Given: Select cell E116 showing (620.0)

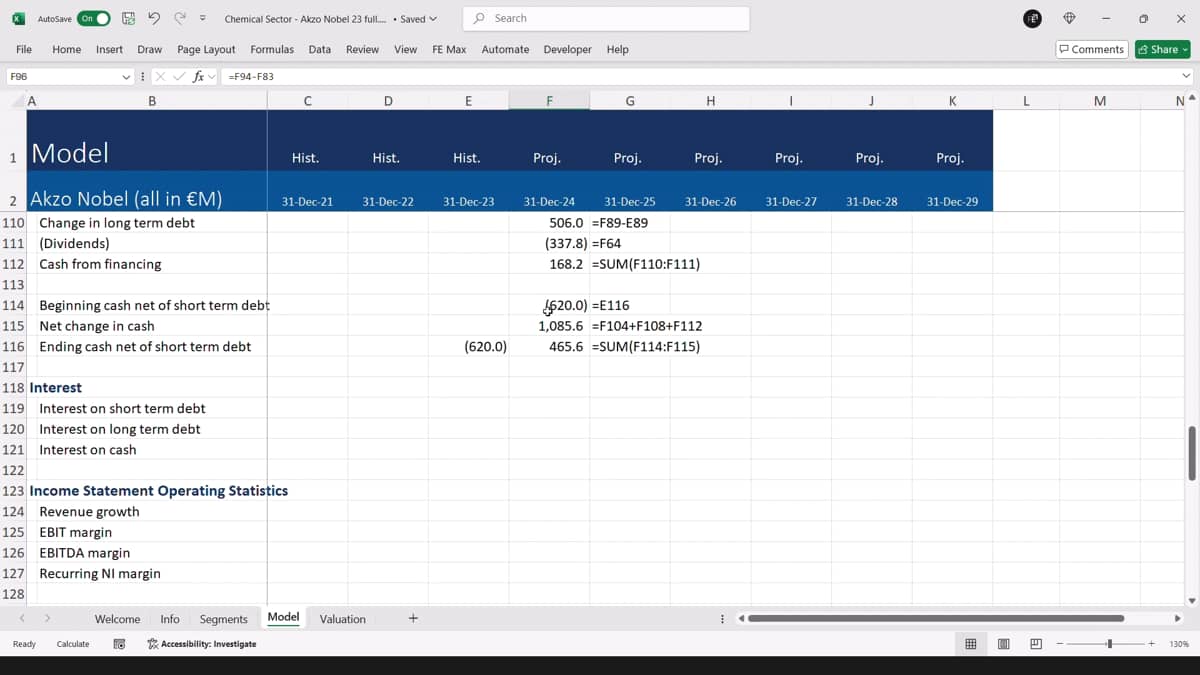Looking at the screenshot, I should click(x=468, y=346).
